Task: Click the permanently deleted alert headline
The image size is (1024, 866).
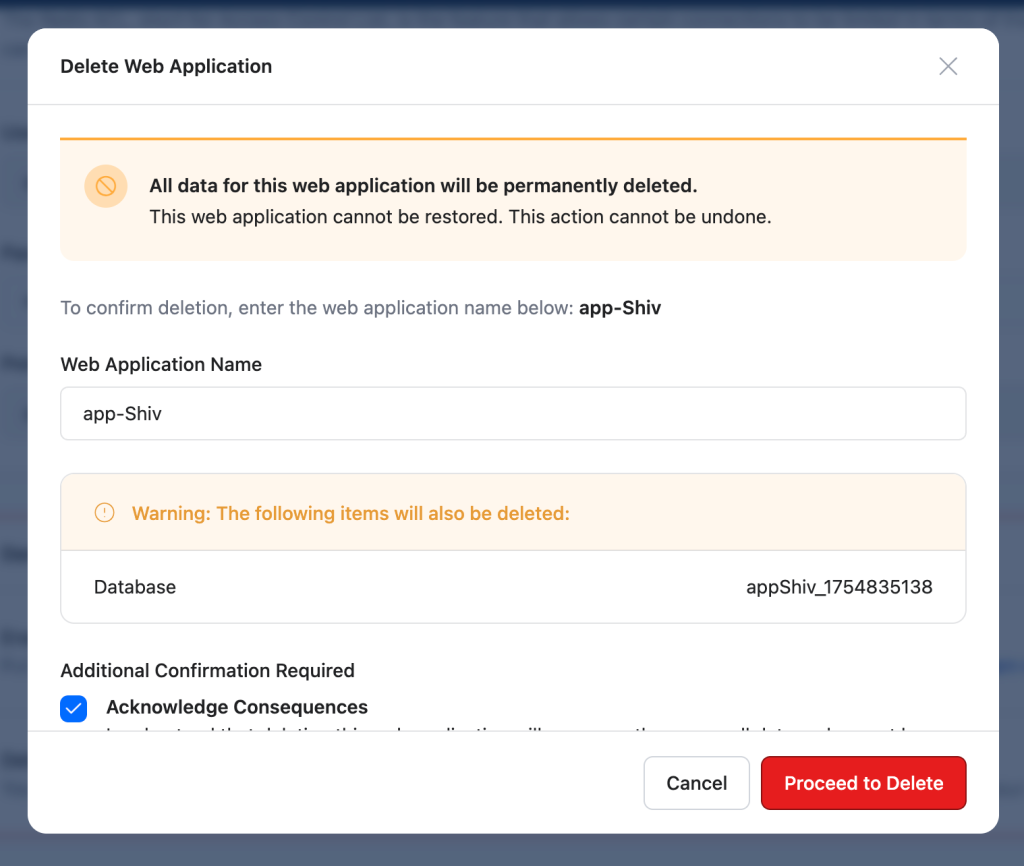Action: click(423, 185)
